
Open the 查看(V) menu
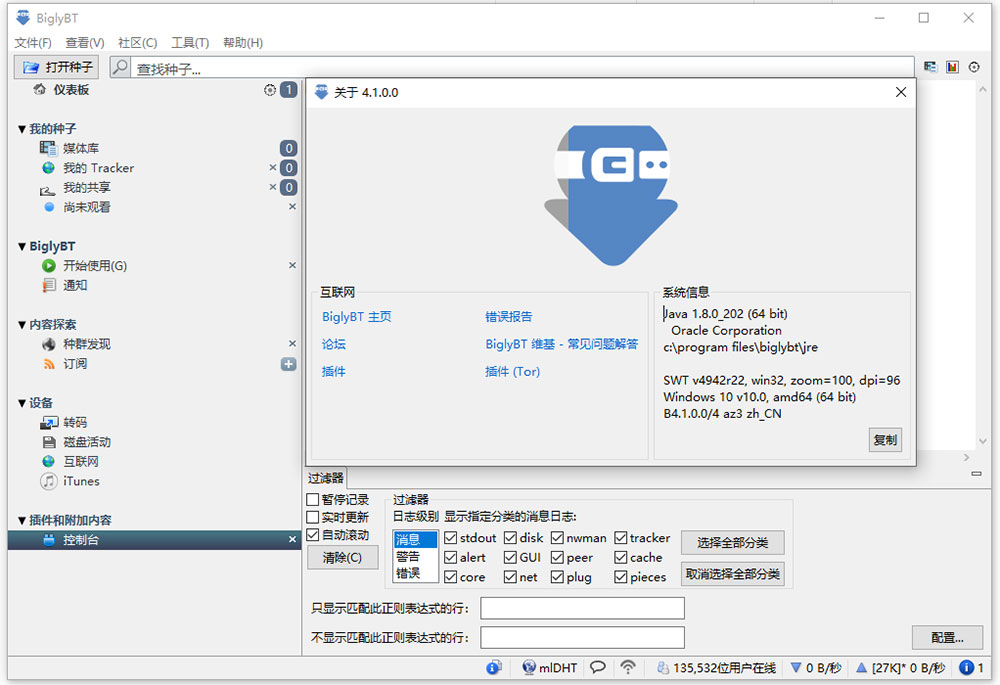[x=85, y=43]
